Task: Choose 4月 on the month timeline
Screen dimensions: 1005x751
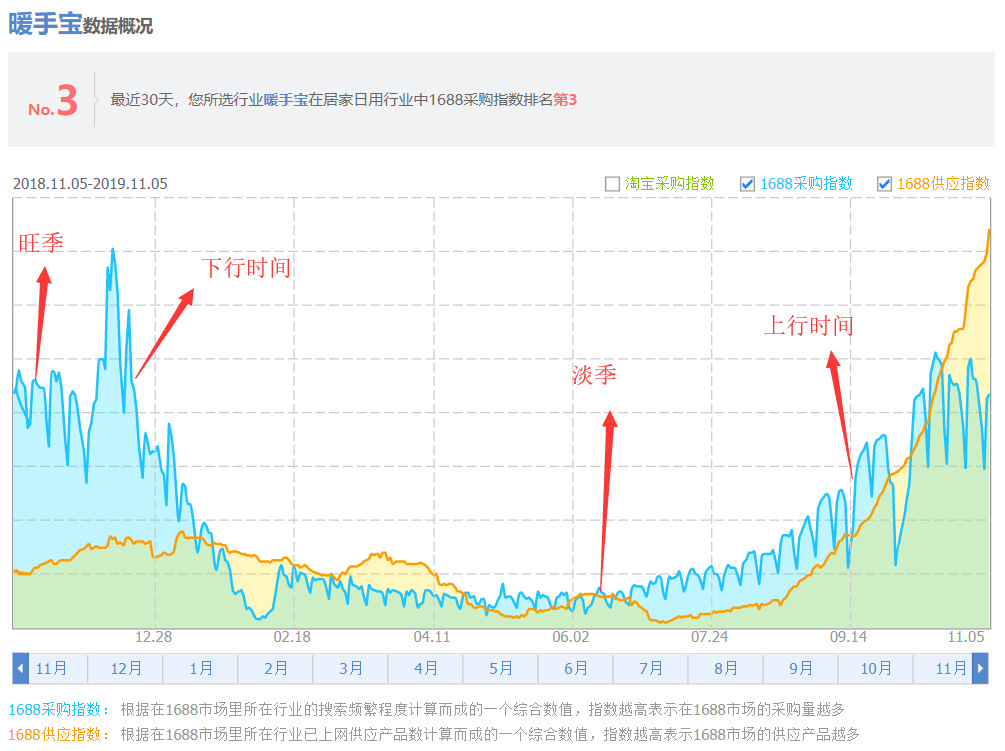Action: [x=425, y=668]
